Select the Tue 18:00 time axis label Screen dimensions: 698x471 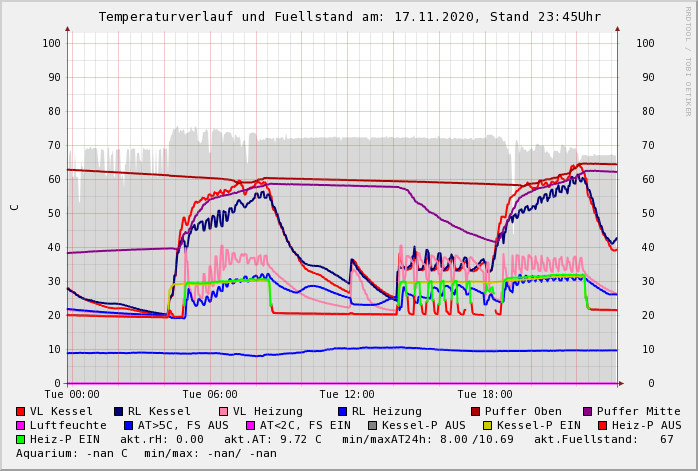point(485,394)
